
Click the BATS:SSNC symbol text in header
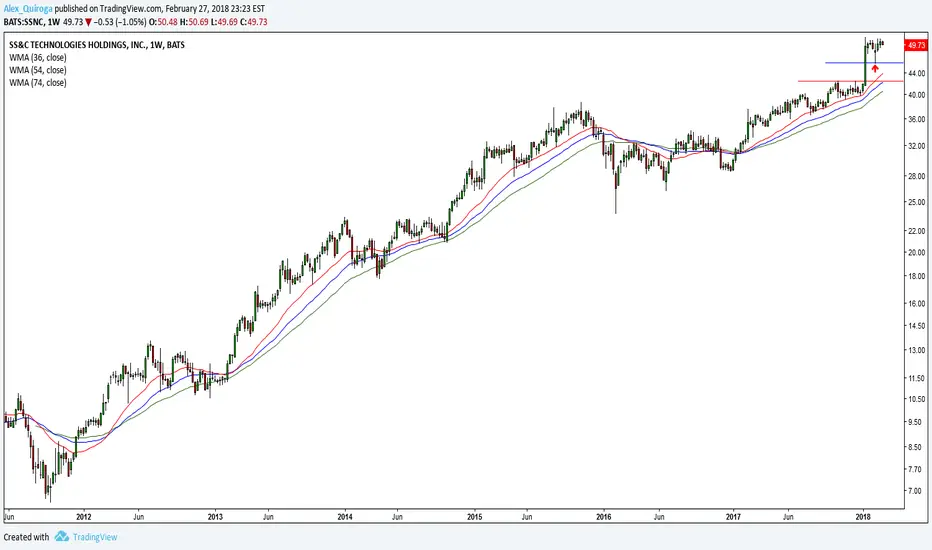coord(24,22)
